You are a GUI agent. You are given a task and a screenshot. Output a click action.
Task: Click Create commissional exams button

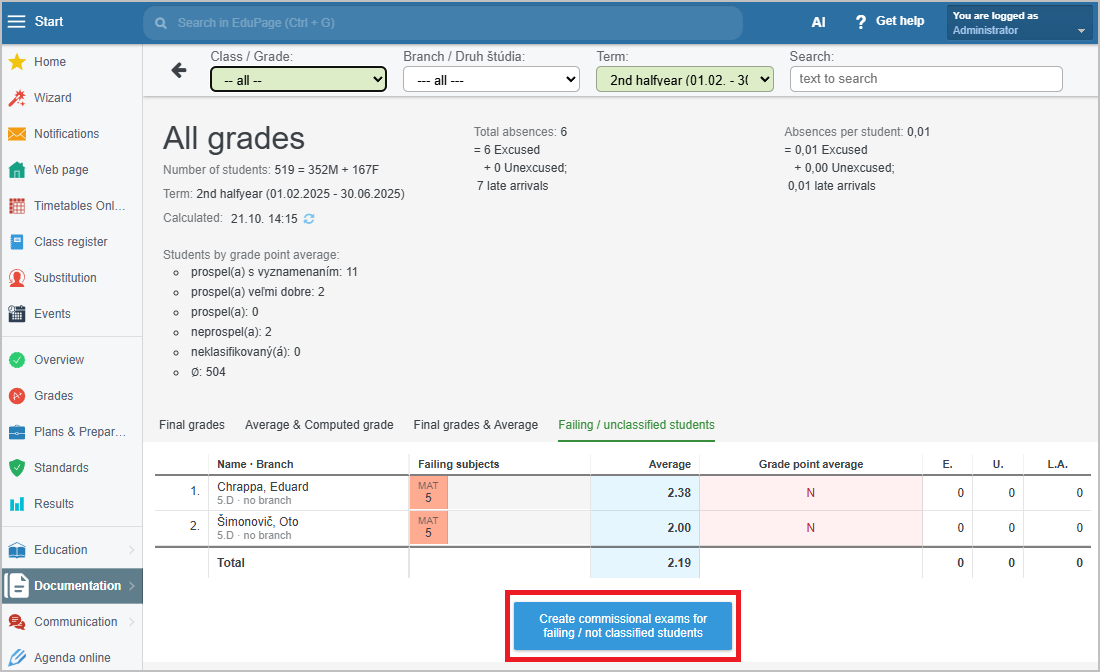(623, 626)
